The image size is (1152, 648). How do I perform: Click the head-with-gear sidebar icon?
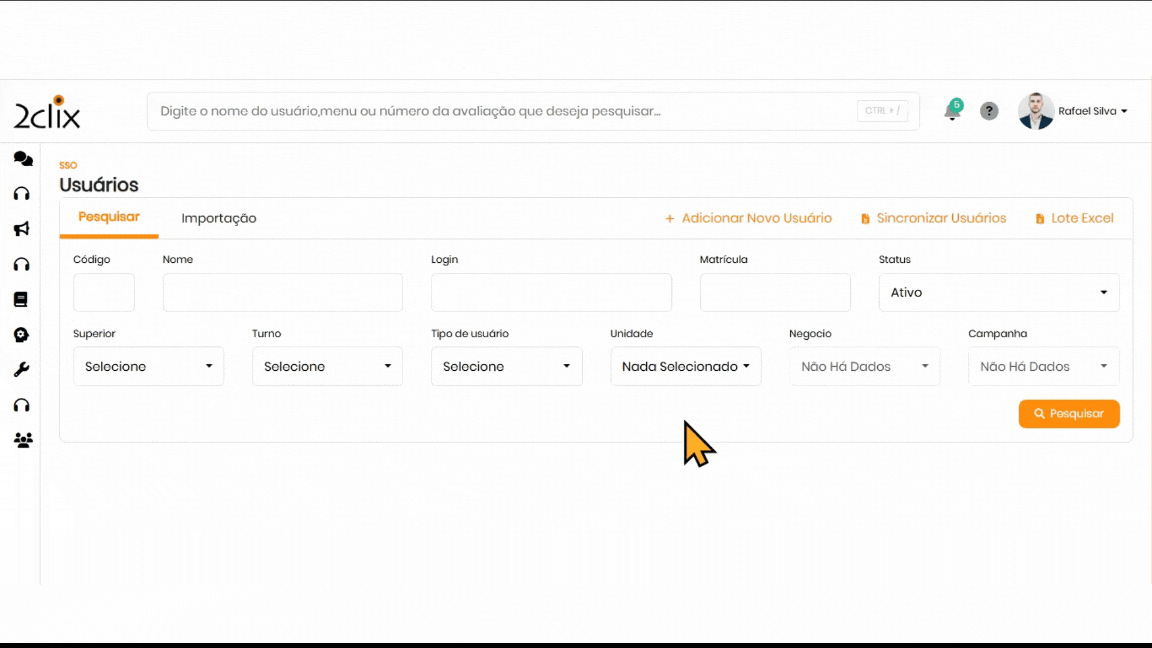[21, 335]
